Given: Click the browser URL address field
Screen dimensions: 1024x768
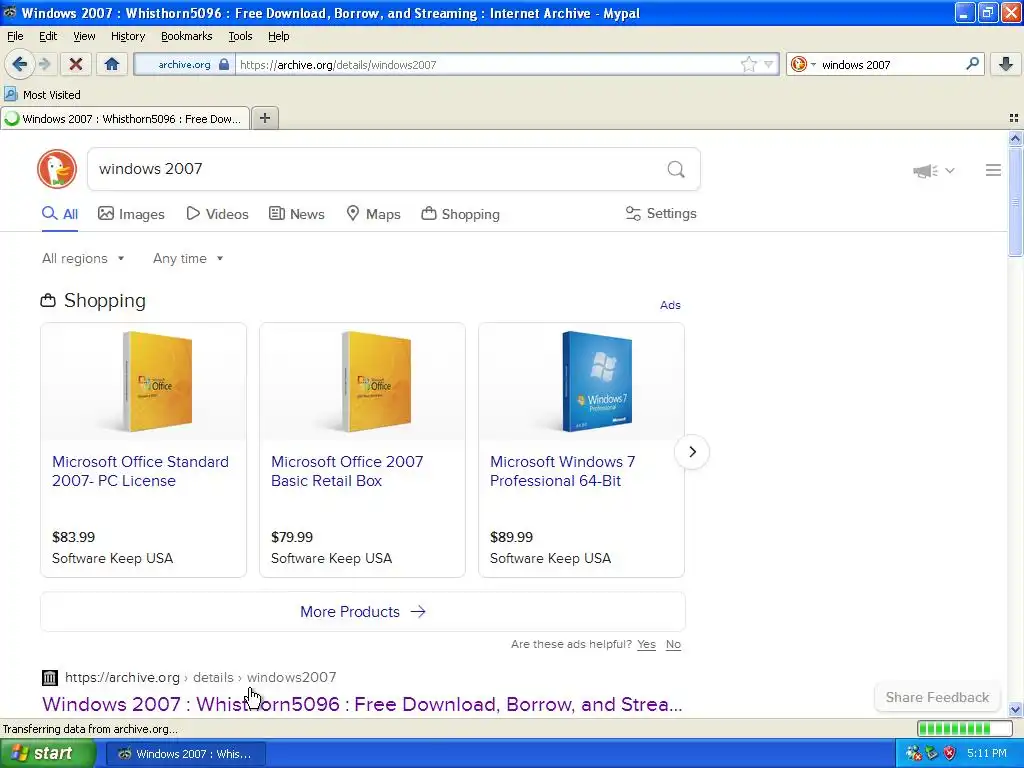Looking at the screenshot, I should point(487,64).
